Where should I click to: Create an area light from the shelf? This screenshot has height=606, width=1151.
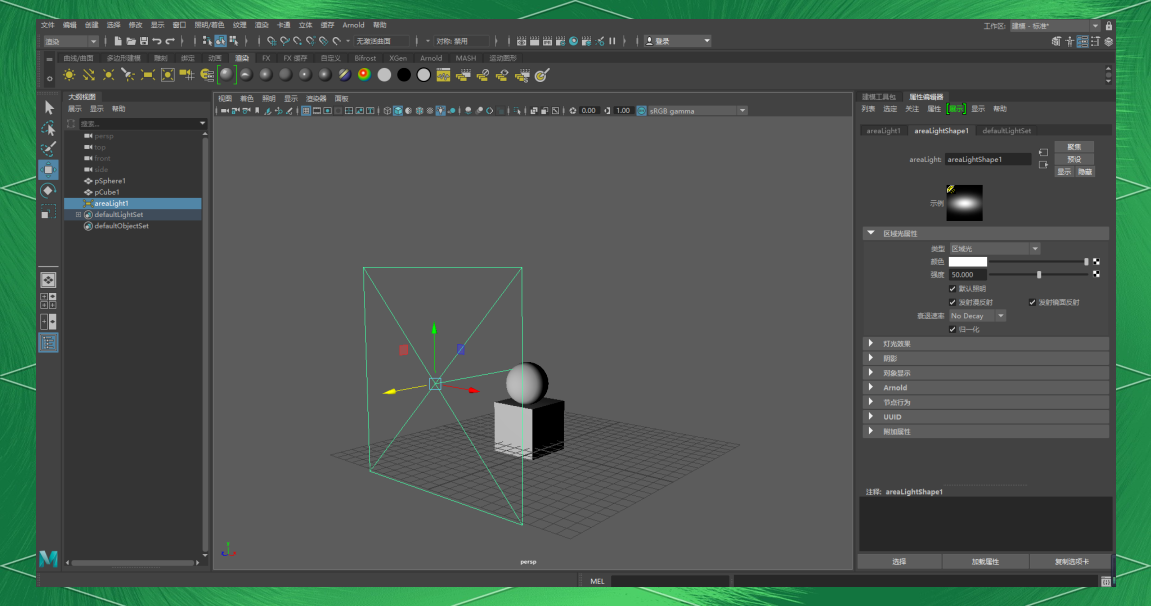148,75
